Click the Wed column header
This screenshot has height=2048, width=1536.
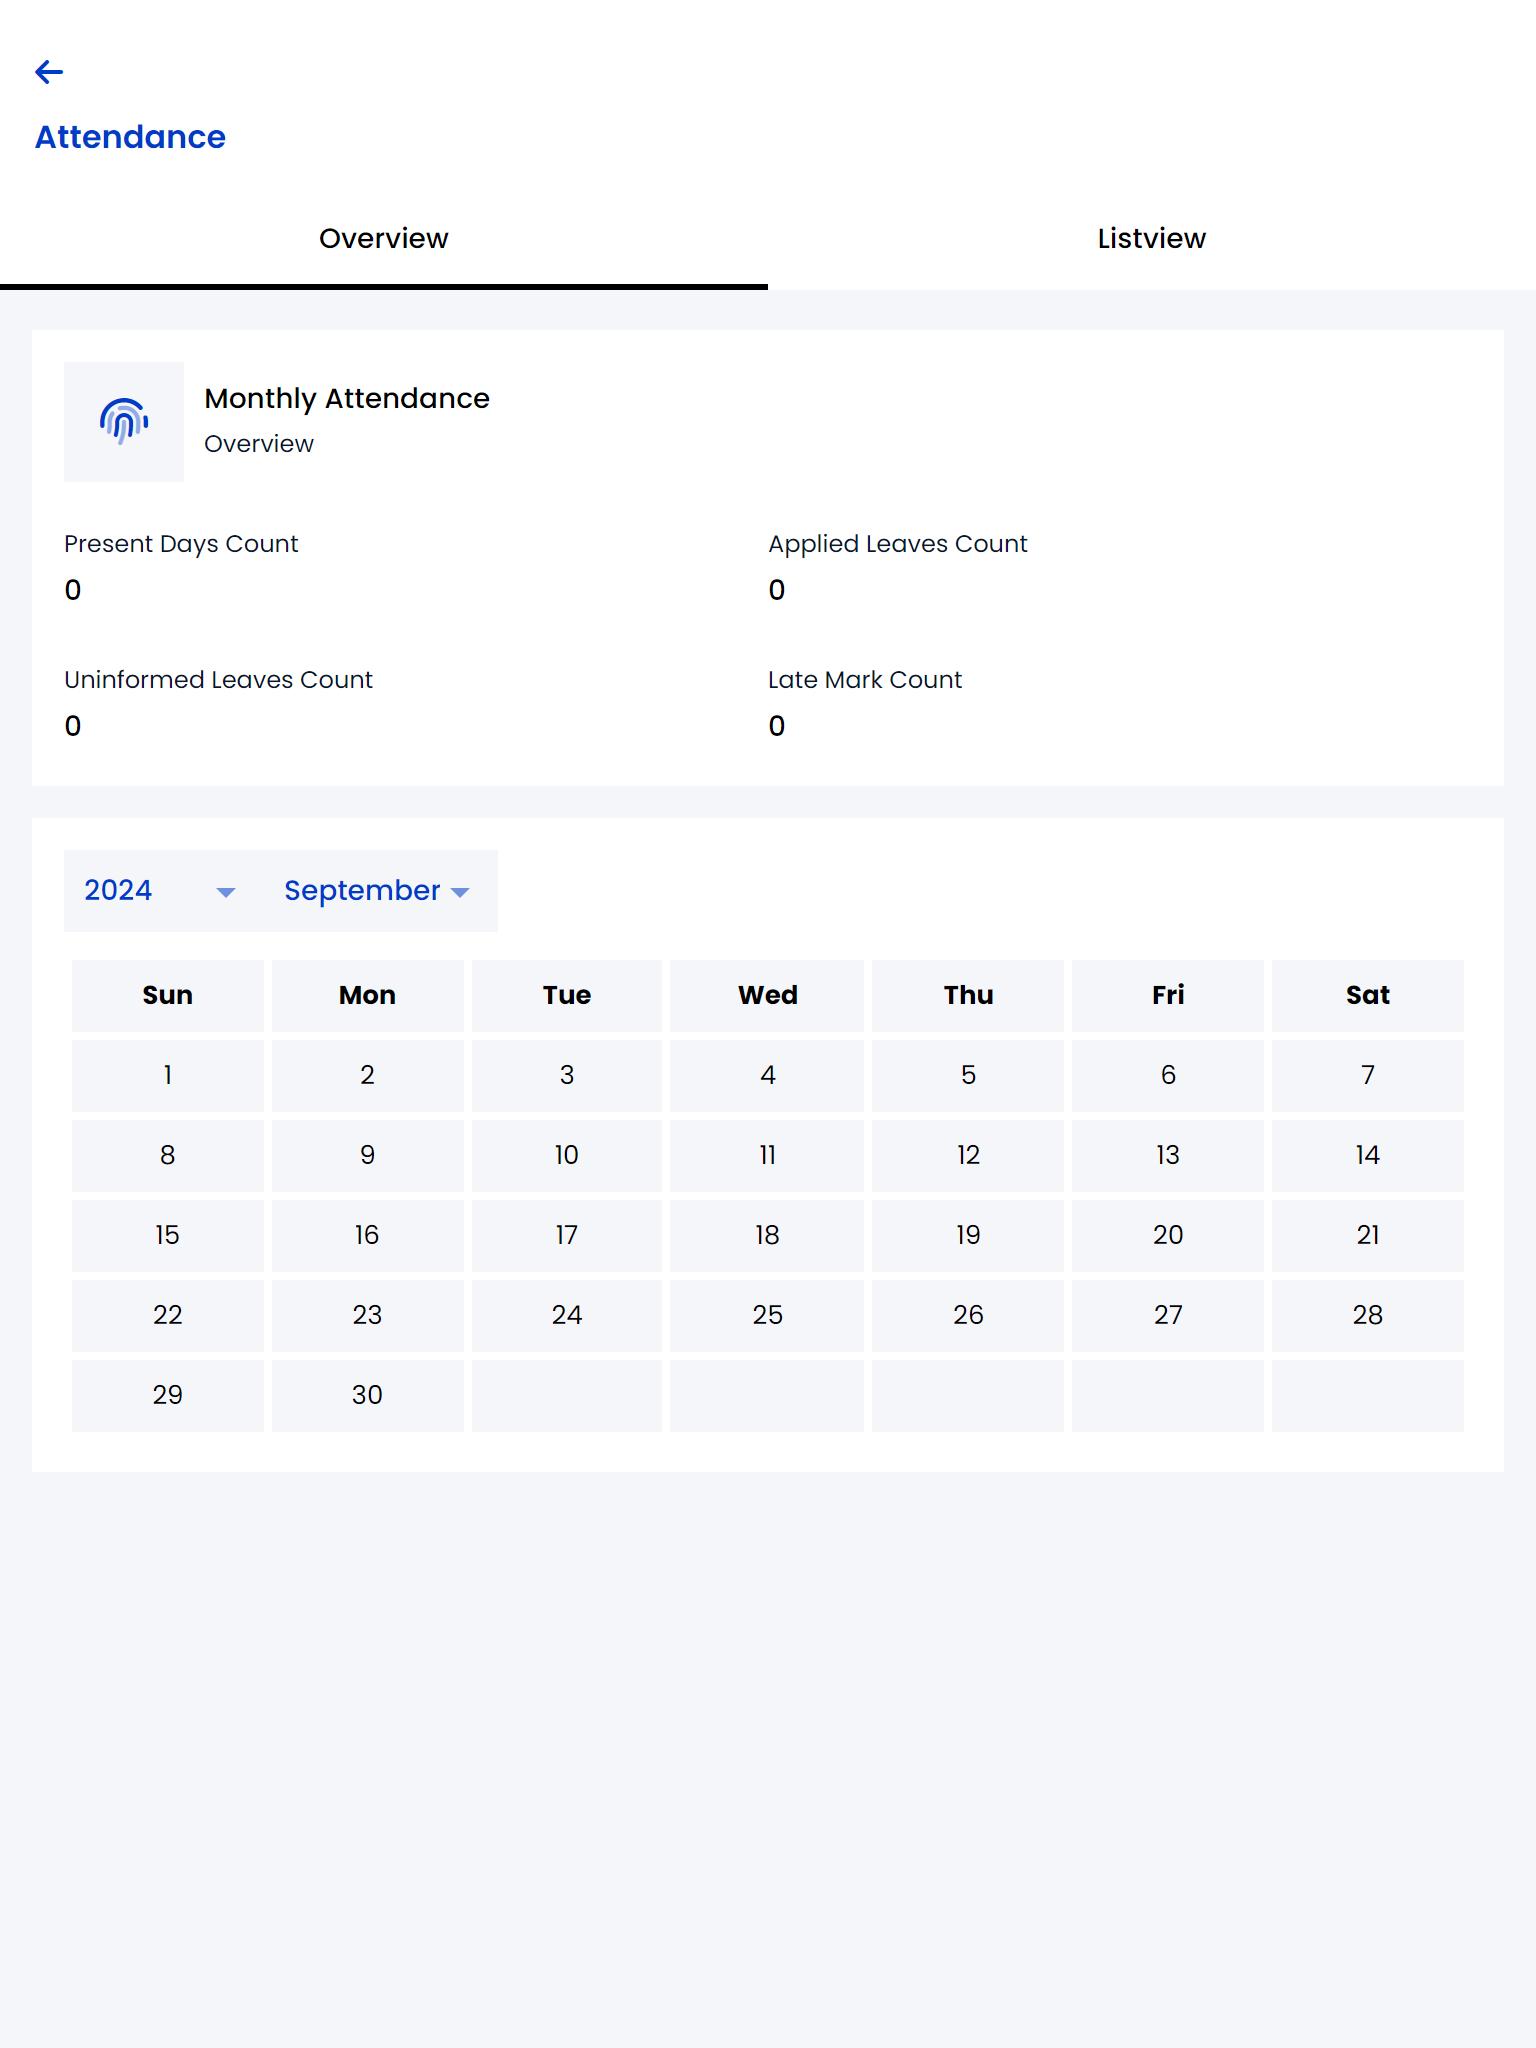click(767, 996)
